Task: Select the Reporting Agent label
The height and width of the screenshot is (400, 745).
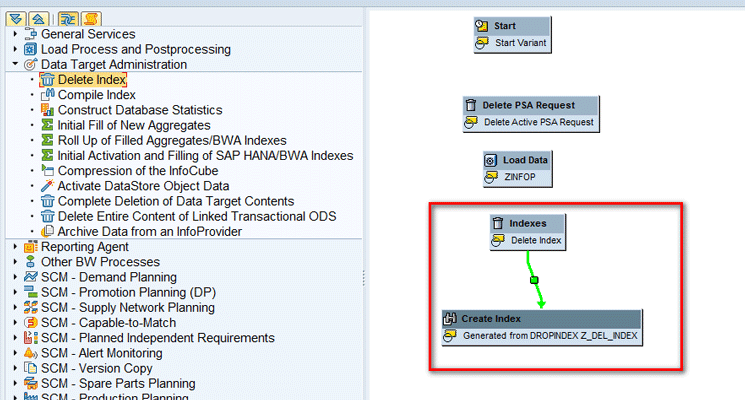Action: tap(85, 247)
